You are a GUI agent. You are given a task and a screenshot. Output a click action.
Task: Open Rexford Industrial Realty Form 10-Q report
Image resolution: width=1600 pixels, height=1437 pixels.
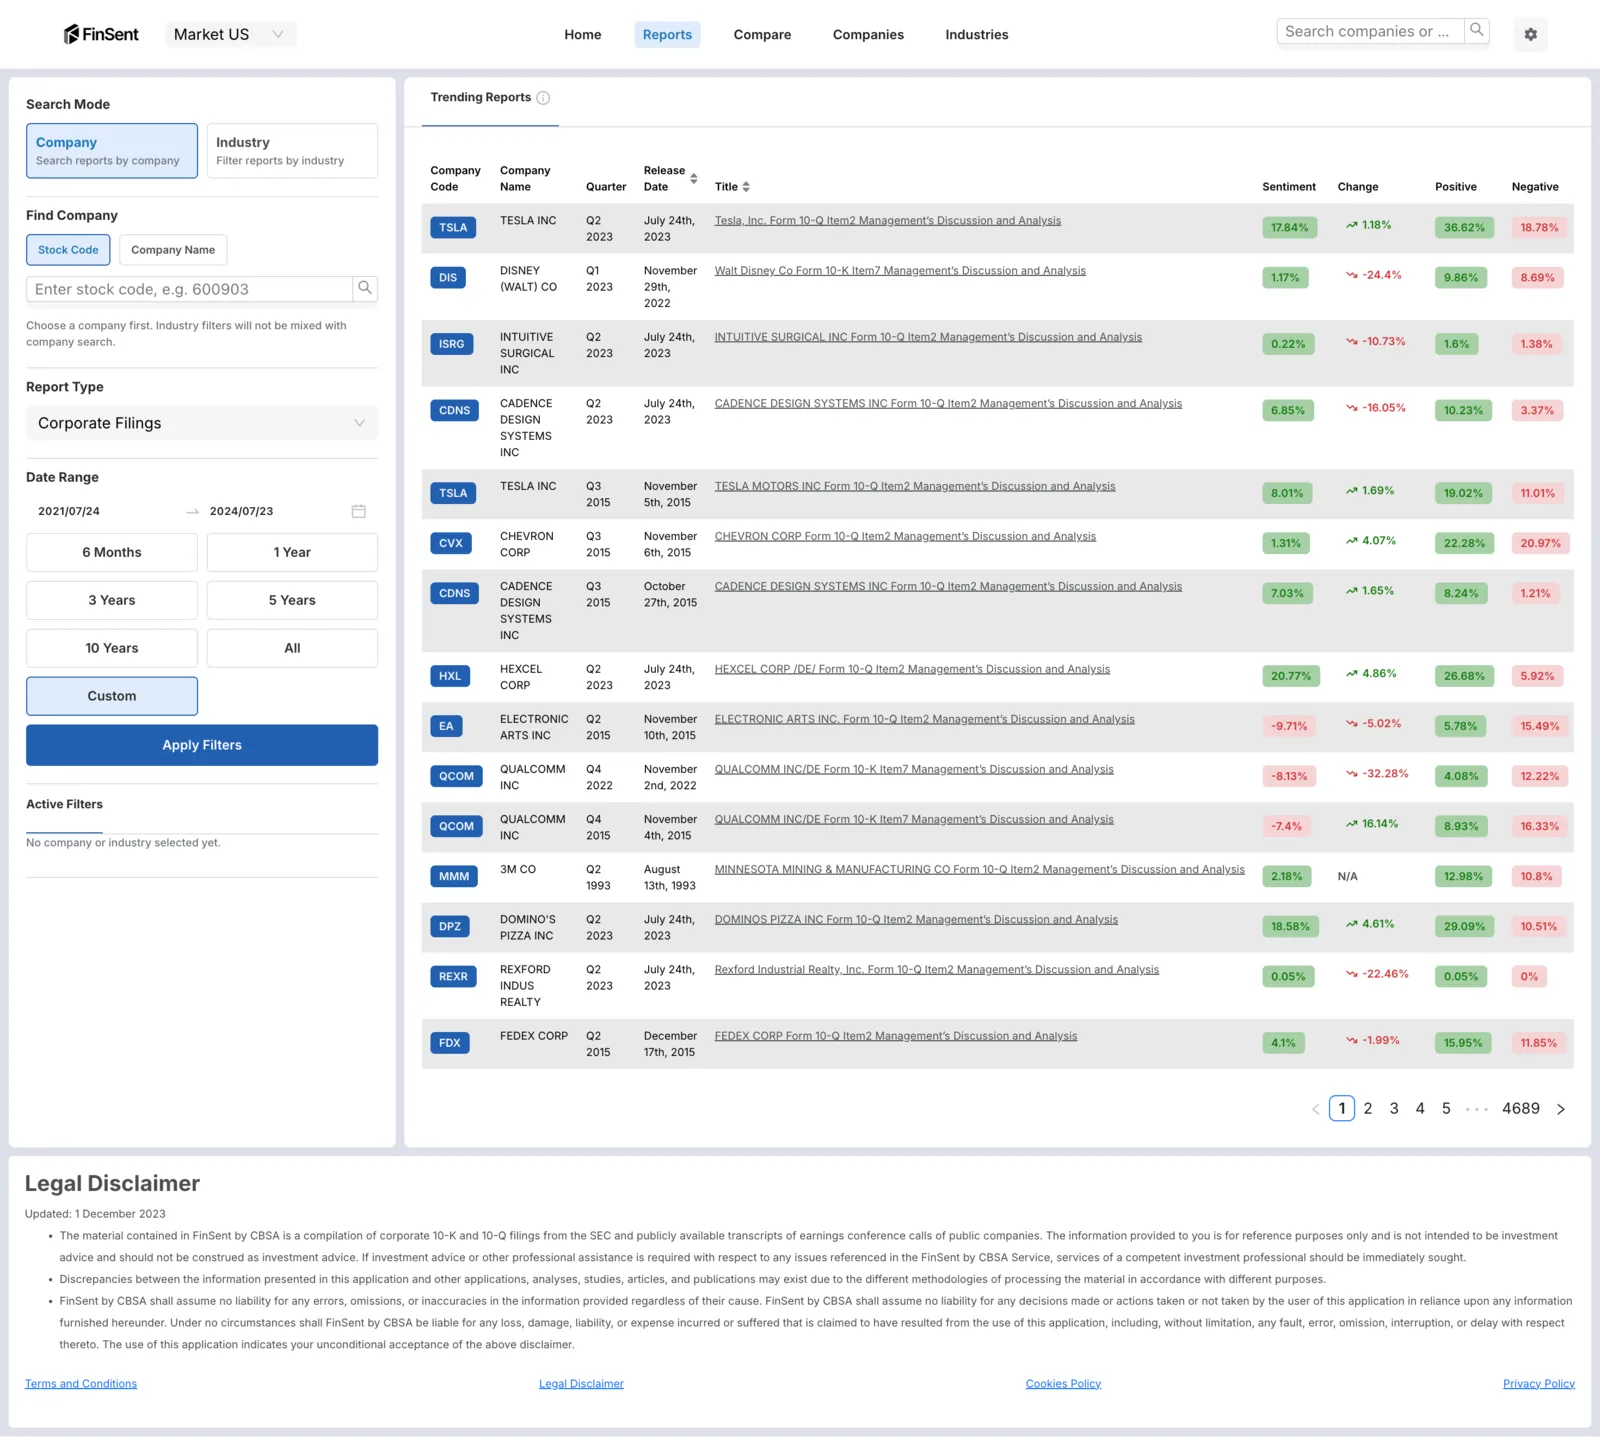pyautogui.click(x=937, y=970)
